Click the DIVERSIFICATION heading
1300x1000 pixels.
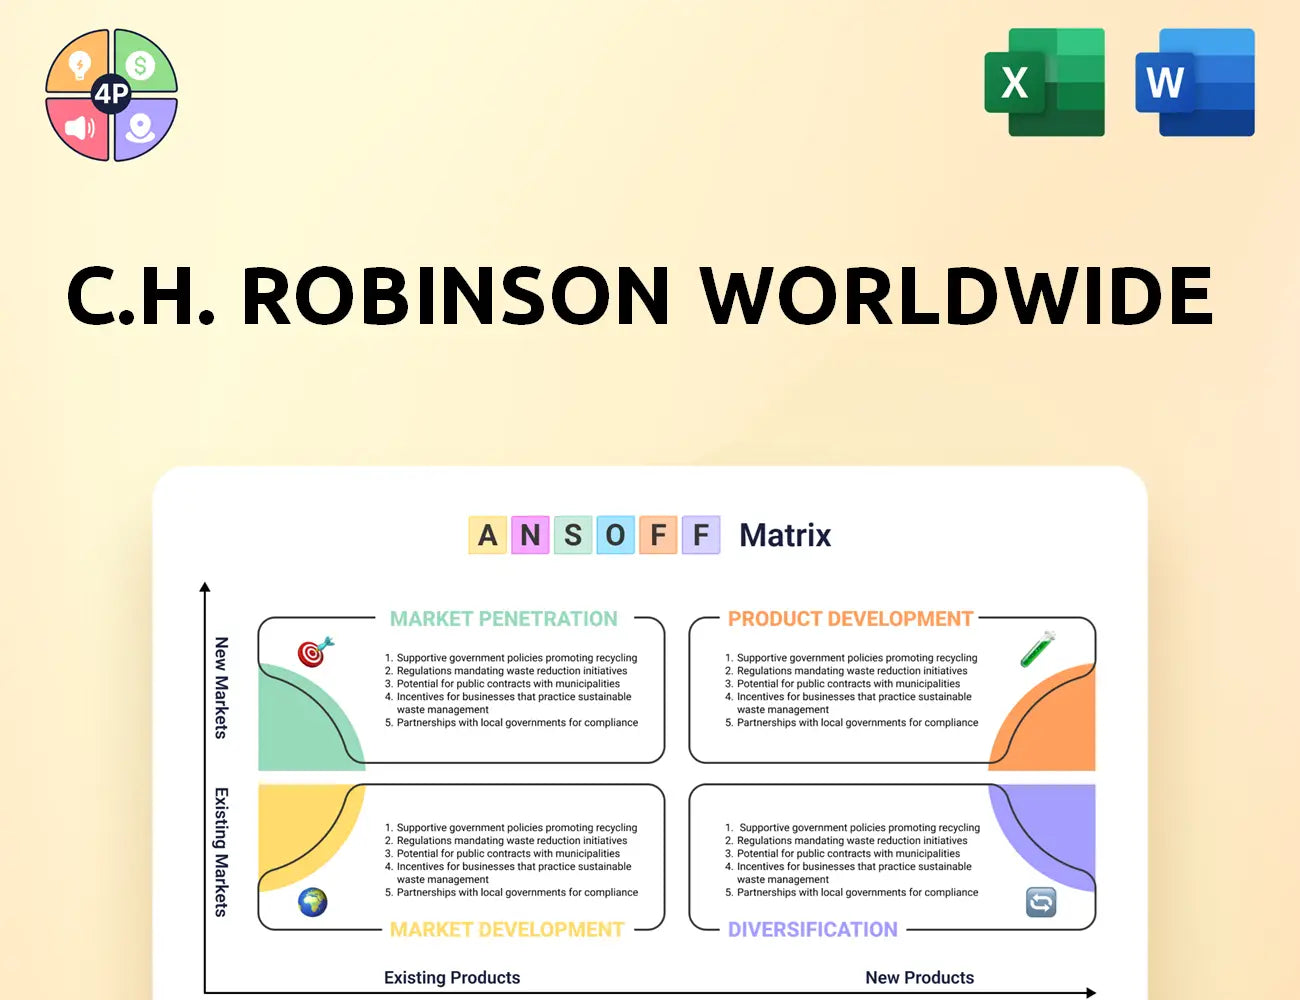813,930
